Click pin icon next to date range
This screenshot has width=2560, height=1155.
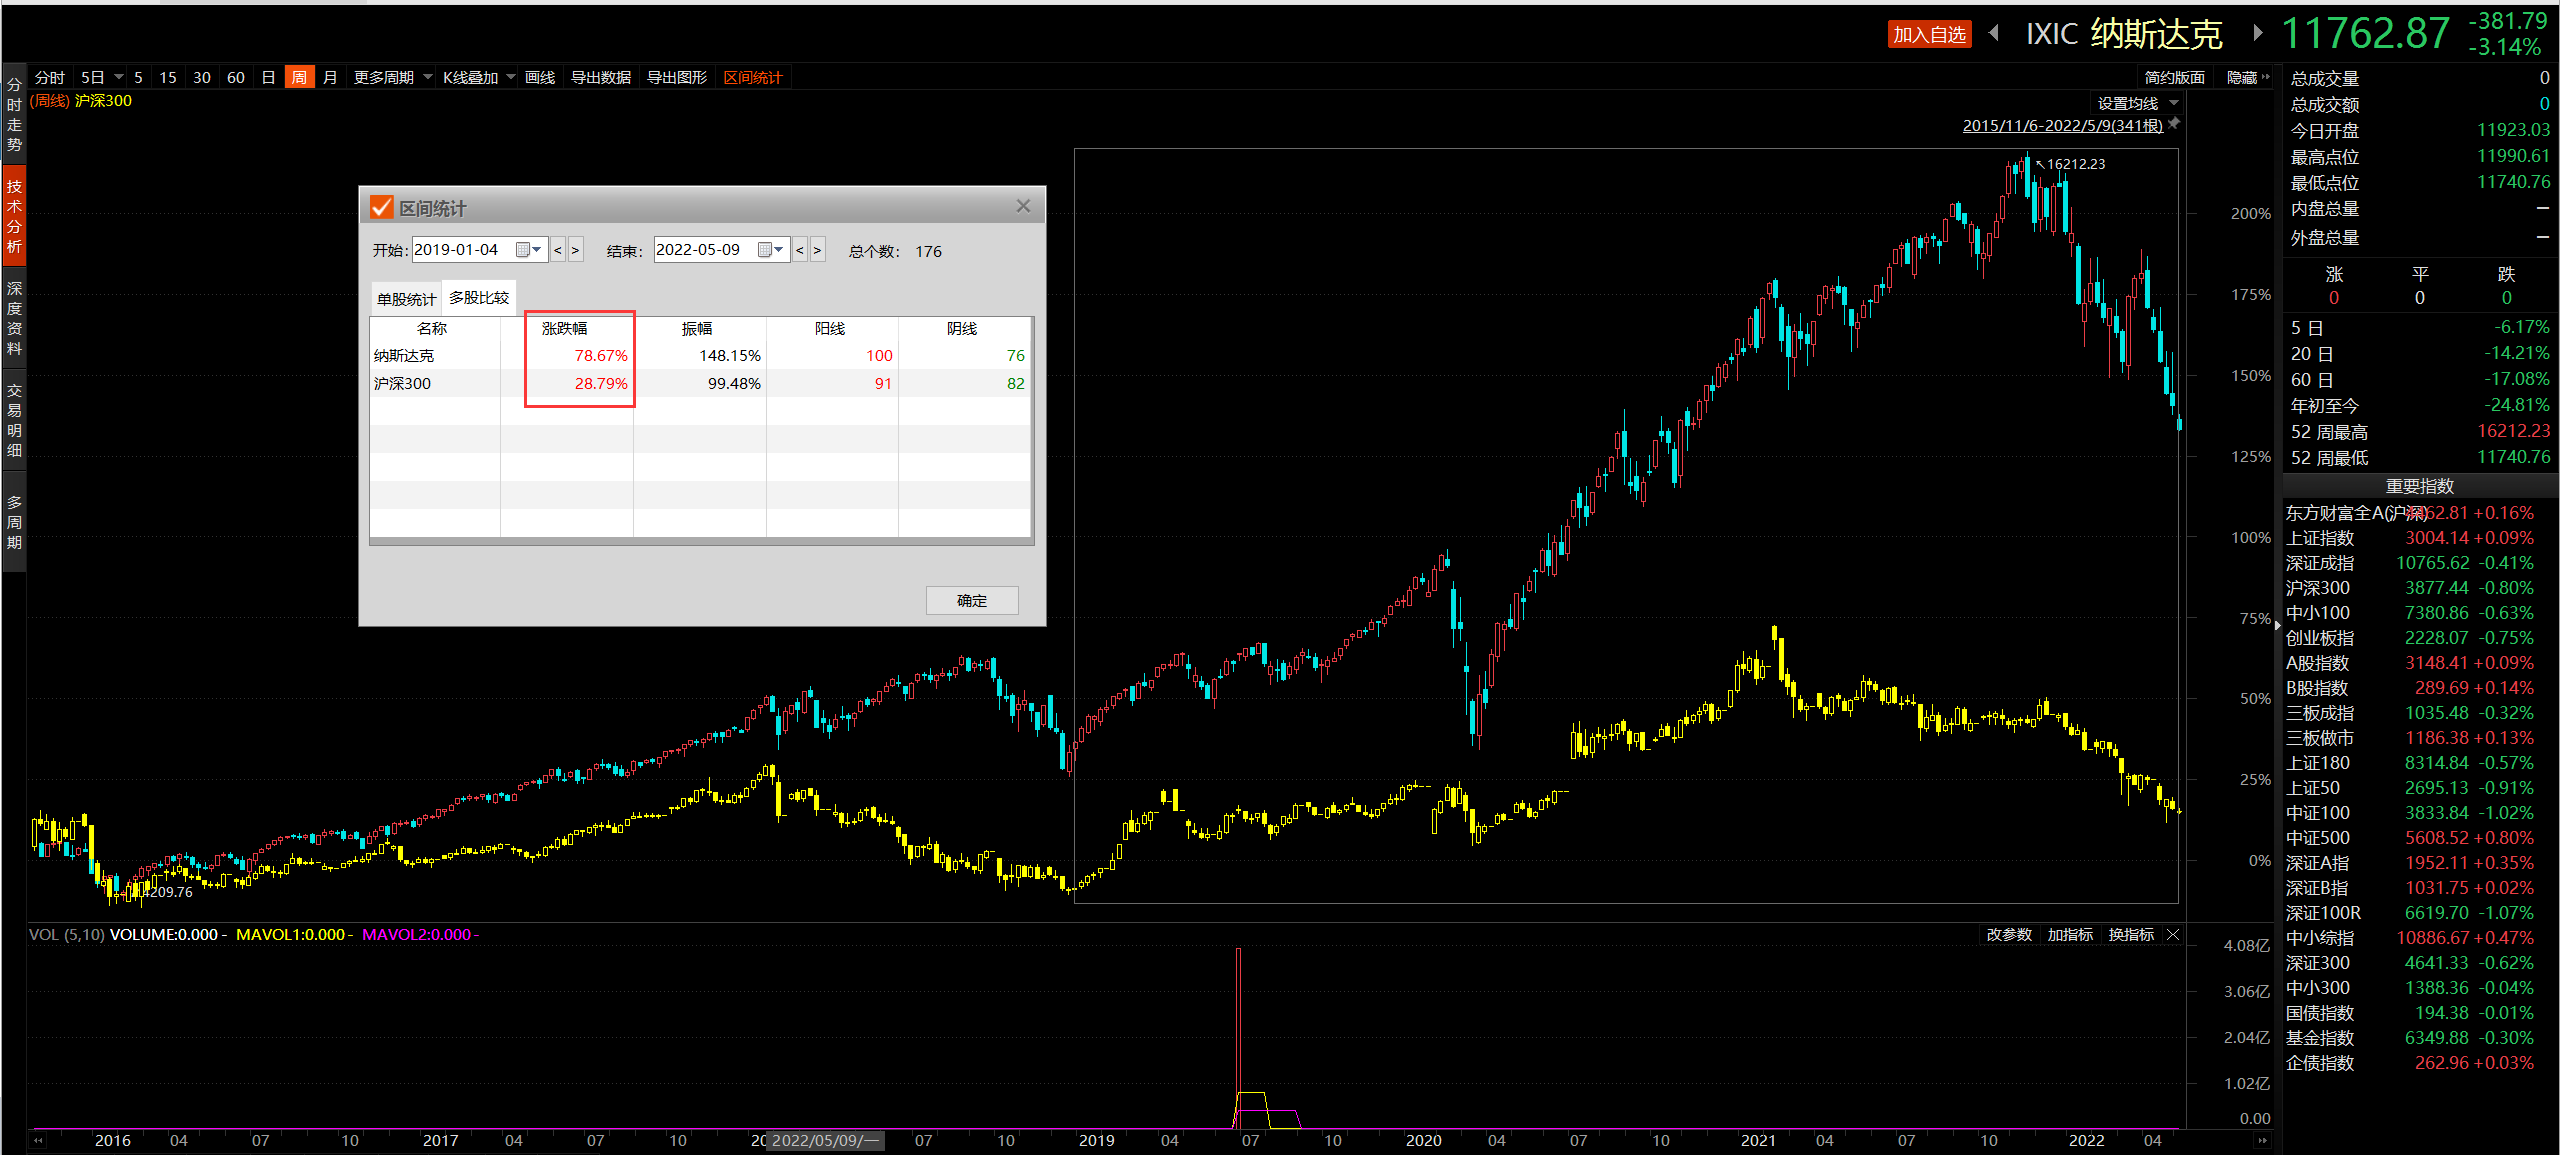click(x=2174, y=124)
